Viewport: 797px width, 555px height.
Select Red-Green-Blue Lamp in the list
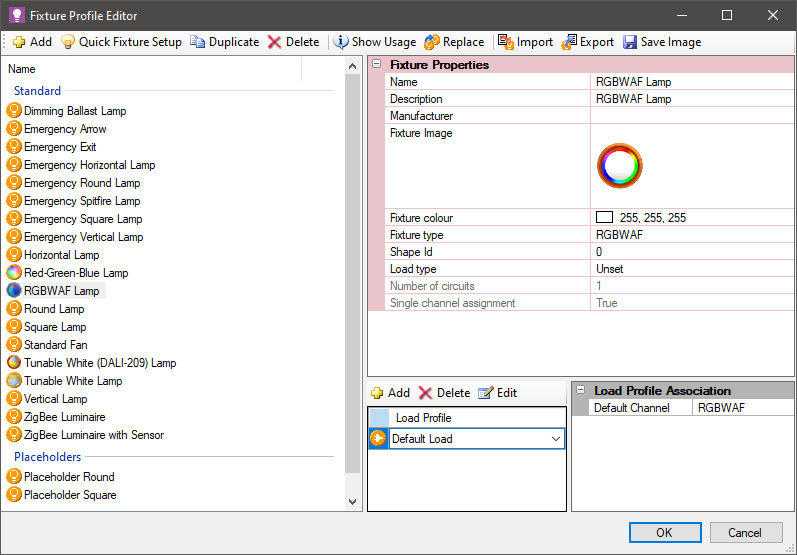[76, 273]
